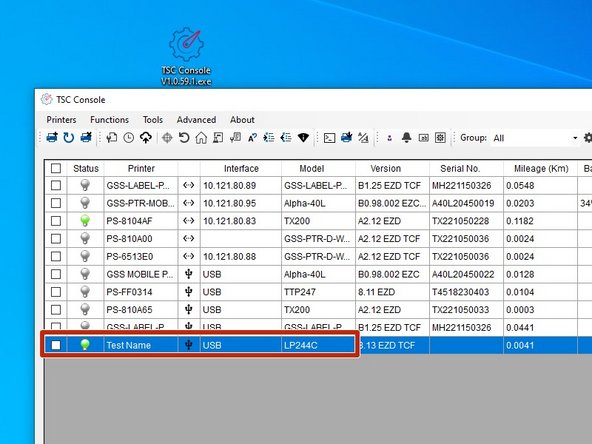Click the LP244C model cell

pos(318,345)
